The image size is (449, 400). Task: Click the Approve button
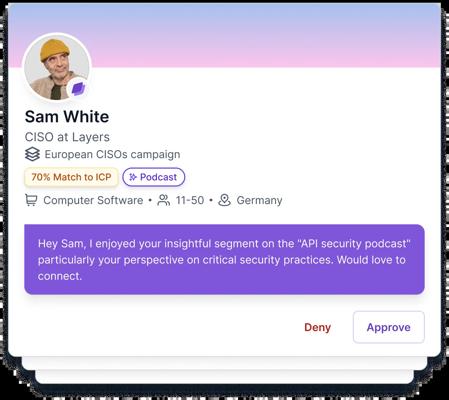[389, 327]
